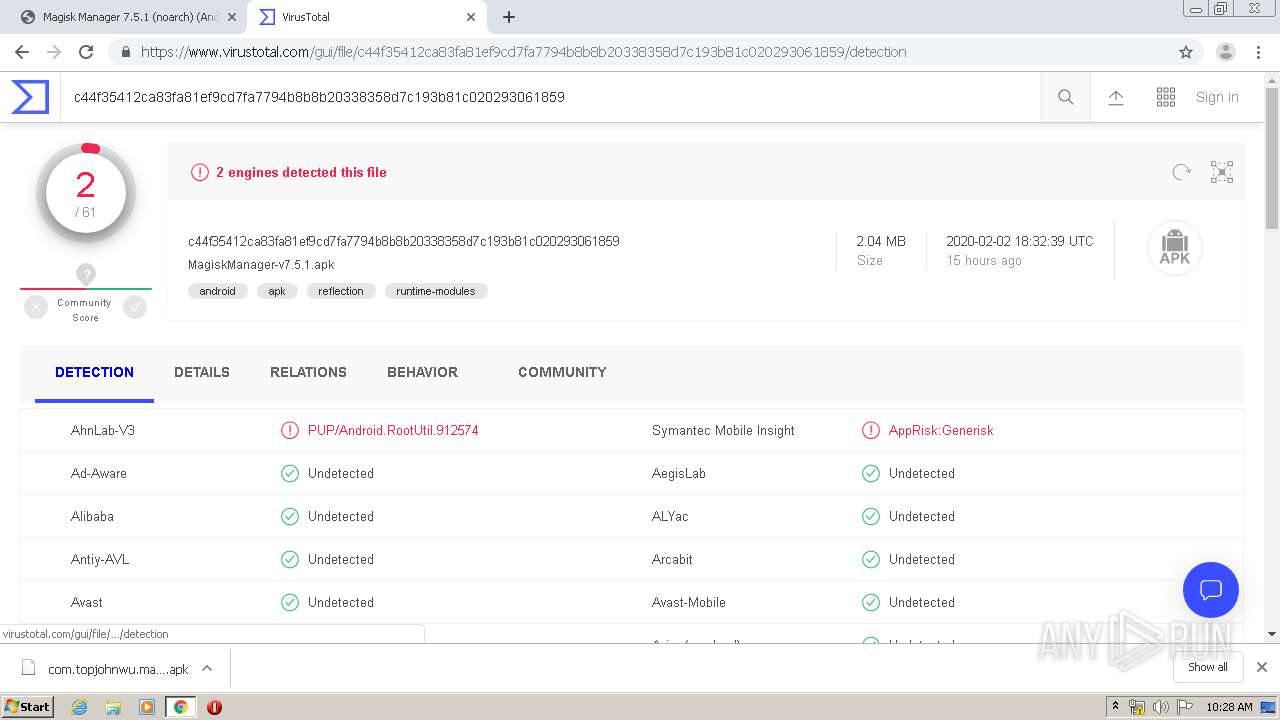1280x720 pixels.
Task: Click the browser back arrow
Action: (22, 52)
